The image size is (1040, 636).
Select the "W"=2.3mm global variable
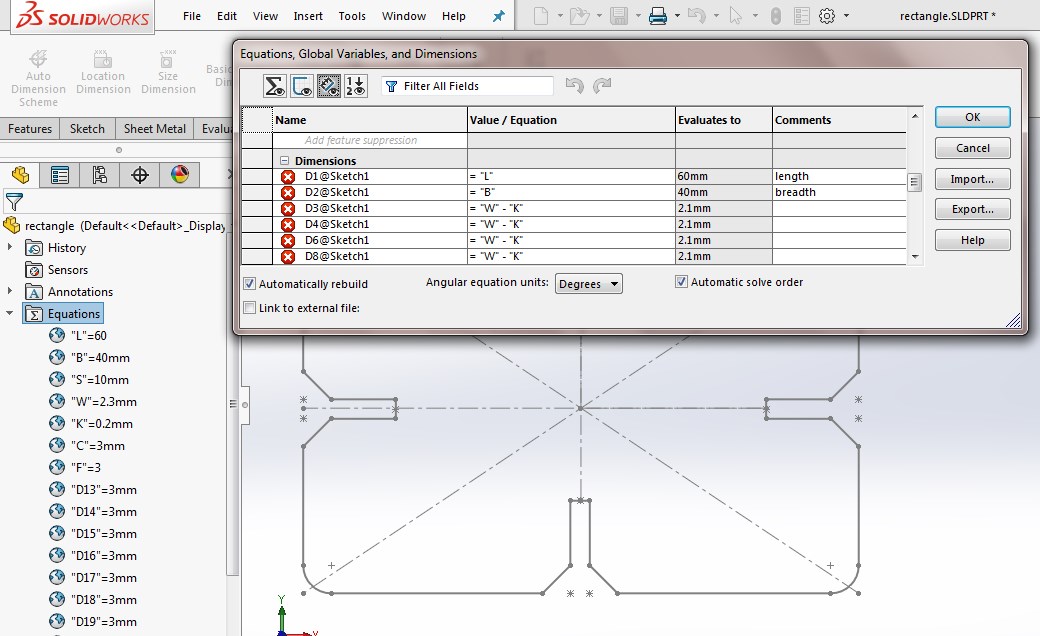click(103, 401)
